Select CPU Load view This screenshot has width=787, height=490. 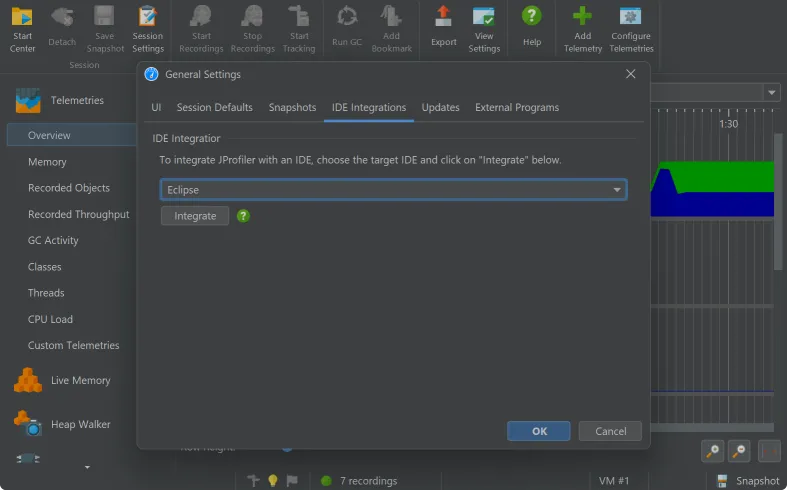tap(50, 319)
